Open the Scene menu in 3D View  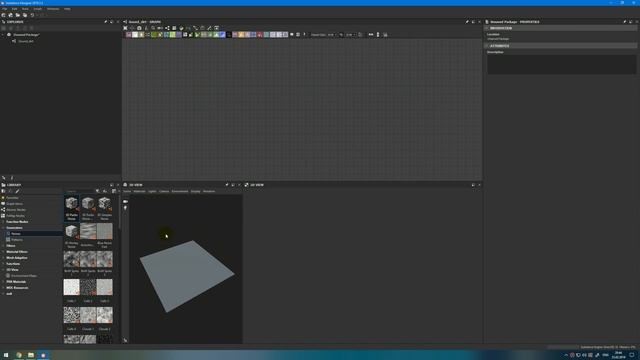pyautogui.click(x=127, y=191)
